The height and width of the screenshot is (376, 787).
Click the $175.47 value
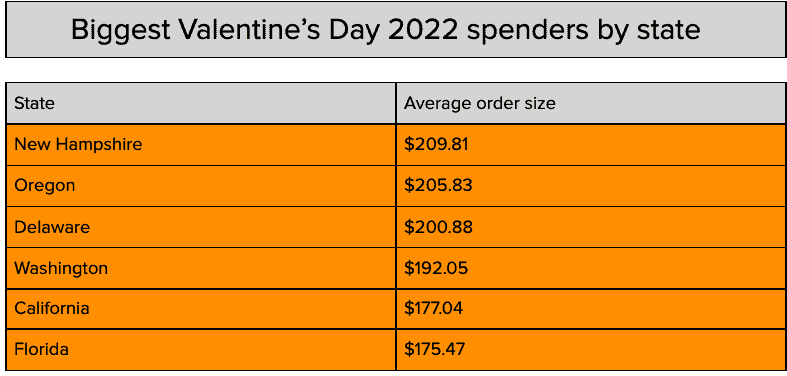click(435, 349)
